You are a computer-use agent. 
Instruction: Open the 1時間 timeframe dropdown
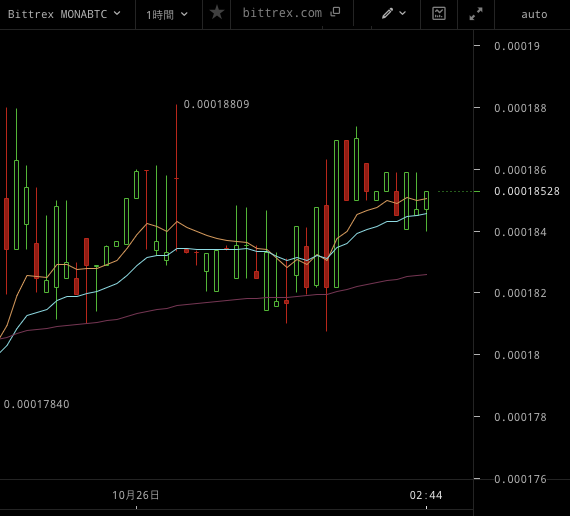click(167, 15)
